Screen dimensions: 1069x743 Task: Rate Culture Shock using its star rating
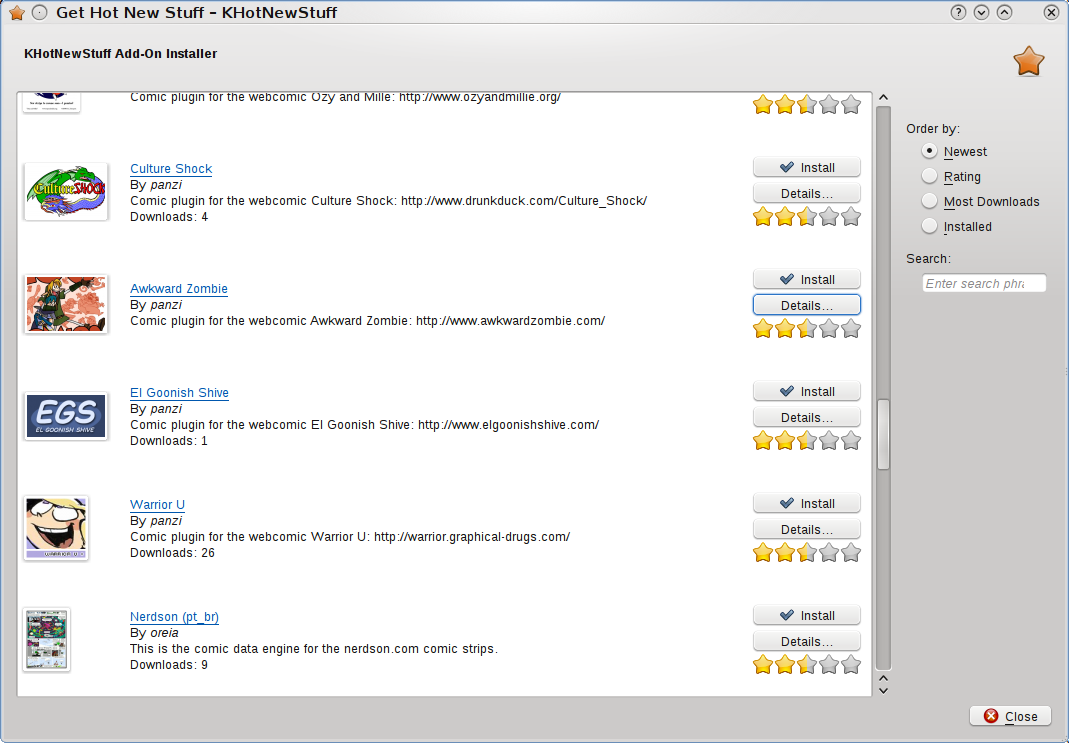tap(807, 217)
